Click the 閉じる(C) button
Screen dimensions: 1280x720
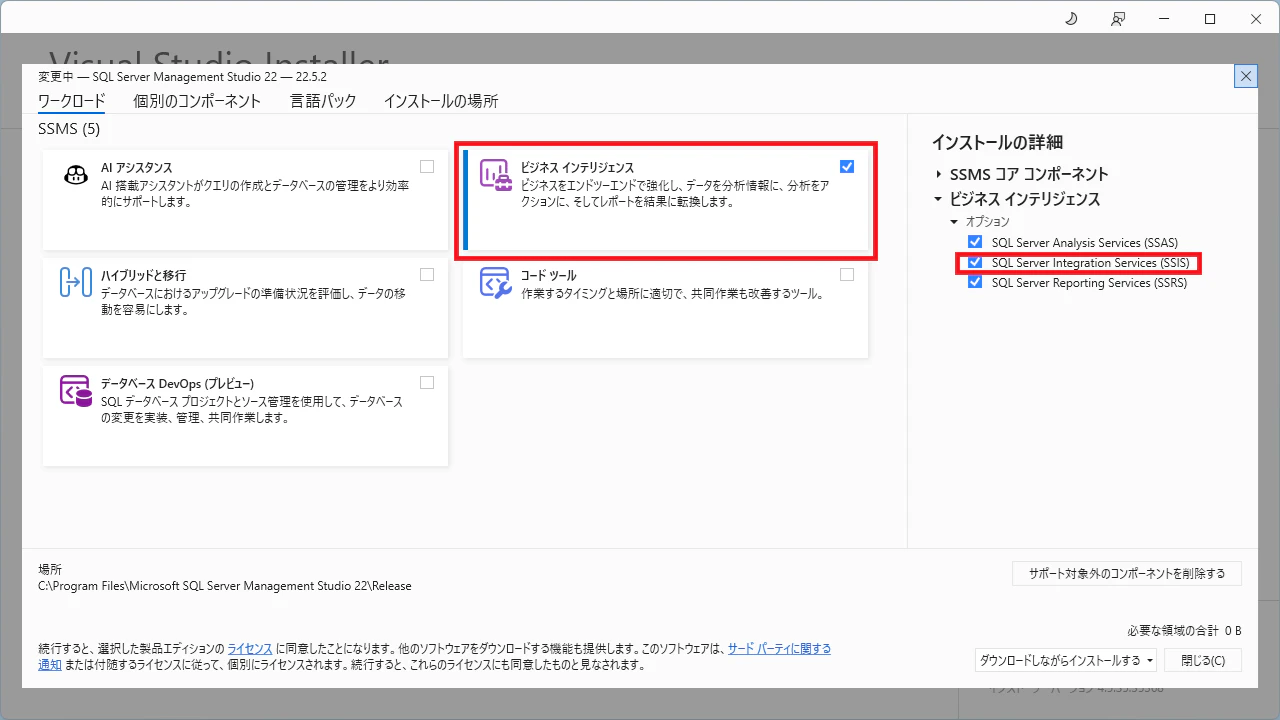(x=1203, y=660)
